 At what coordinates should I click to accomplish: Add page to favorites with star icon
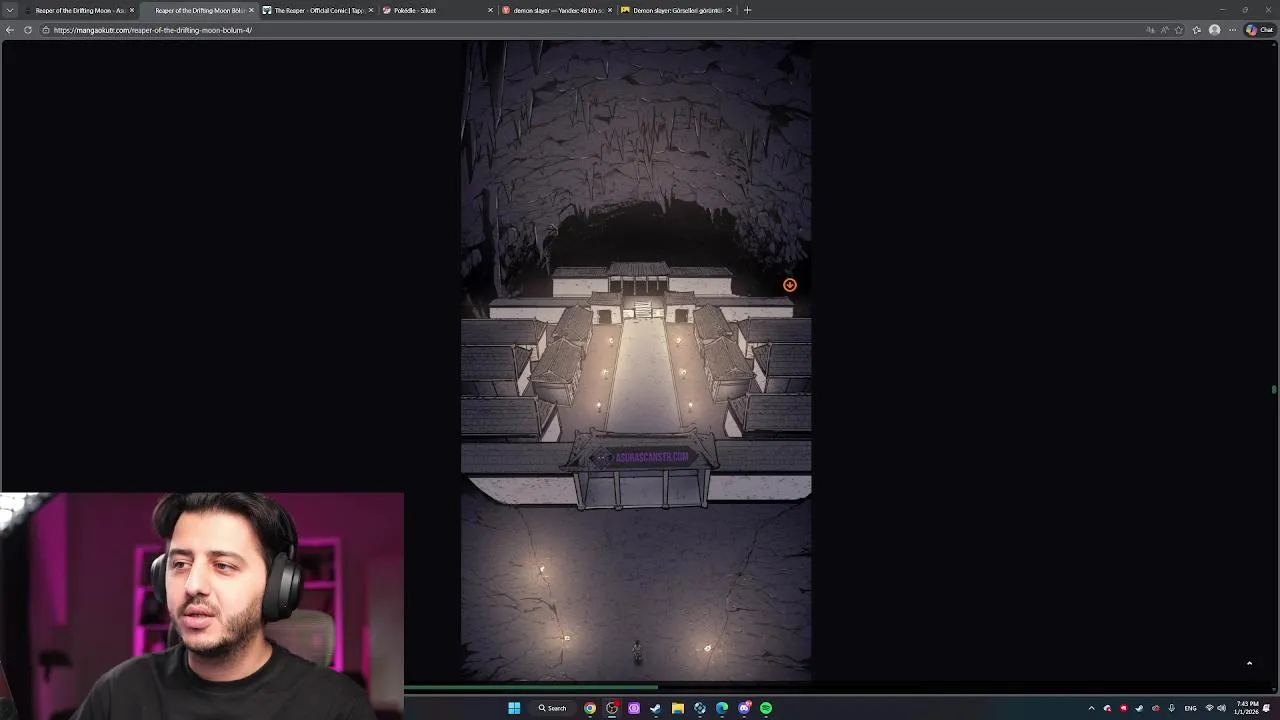(x=1179, y=30)
